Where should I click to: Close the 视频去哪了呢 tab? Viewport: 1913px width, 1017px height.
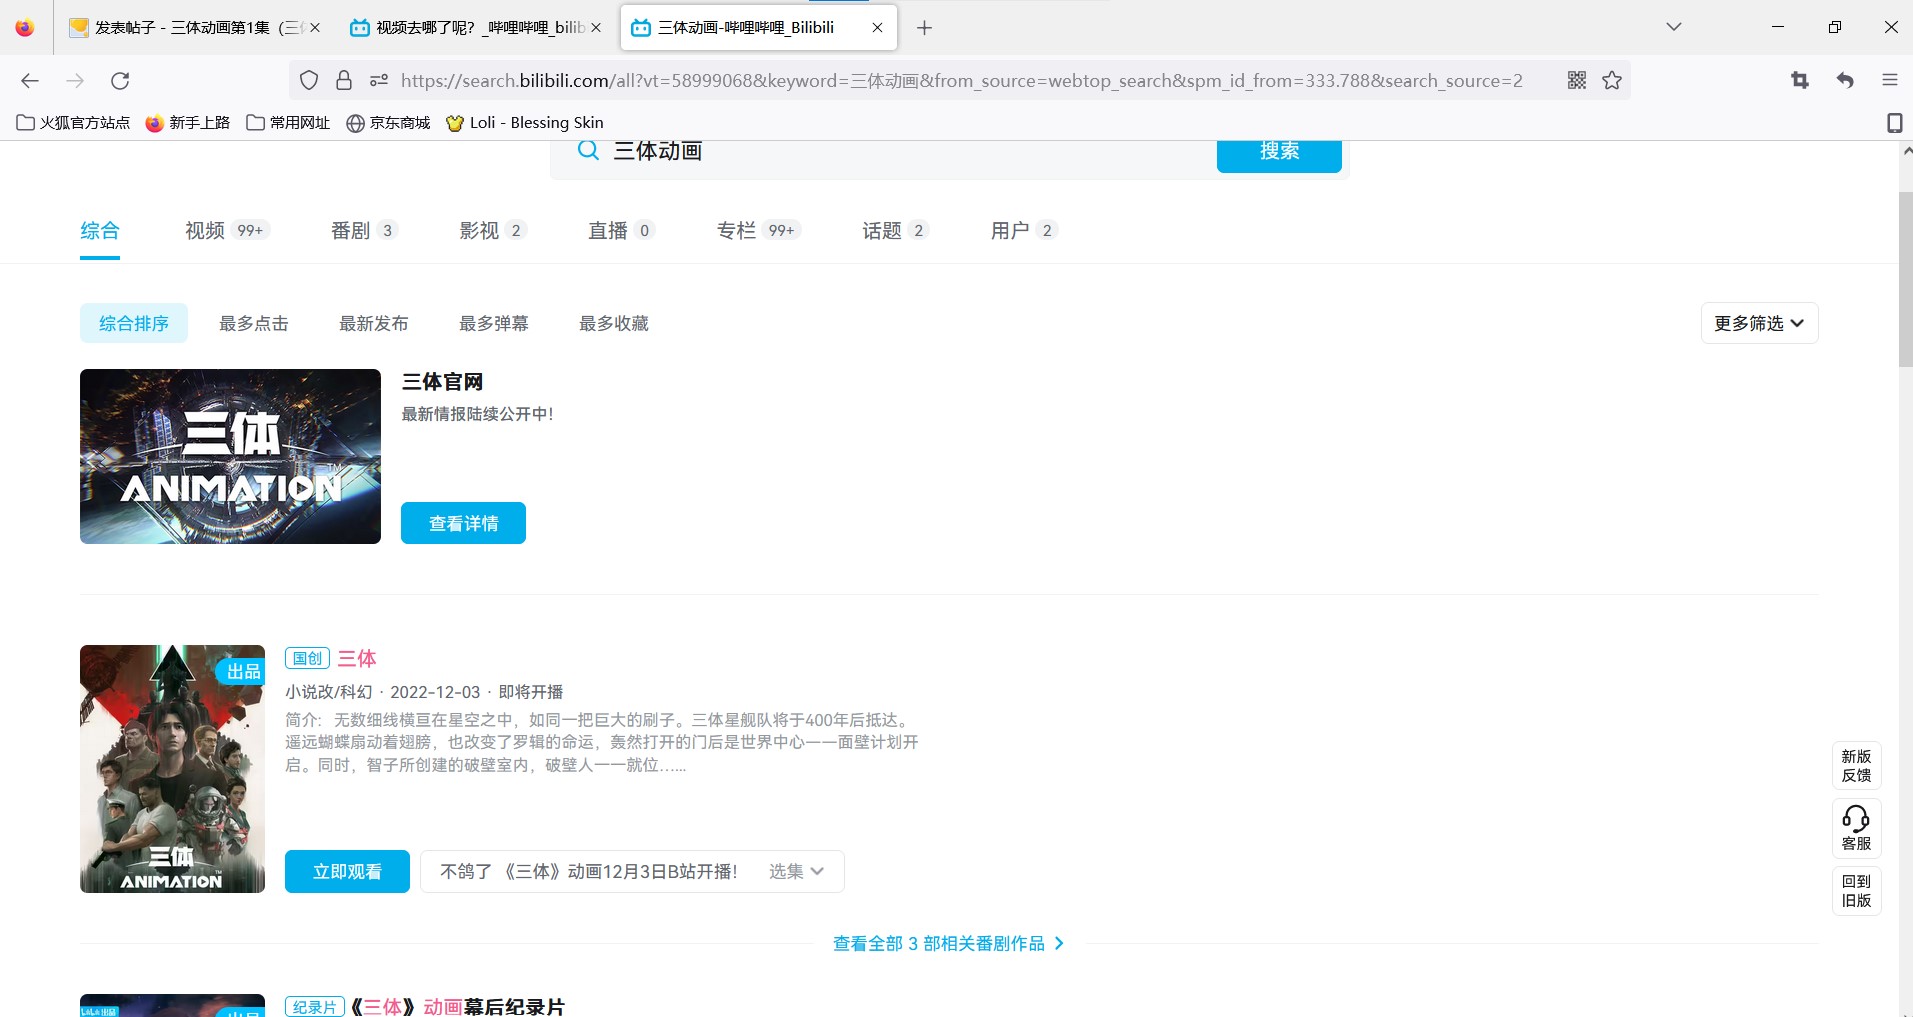pos(596,28)
